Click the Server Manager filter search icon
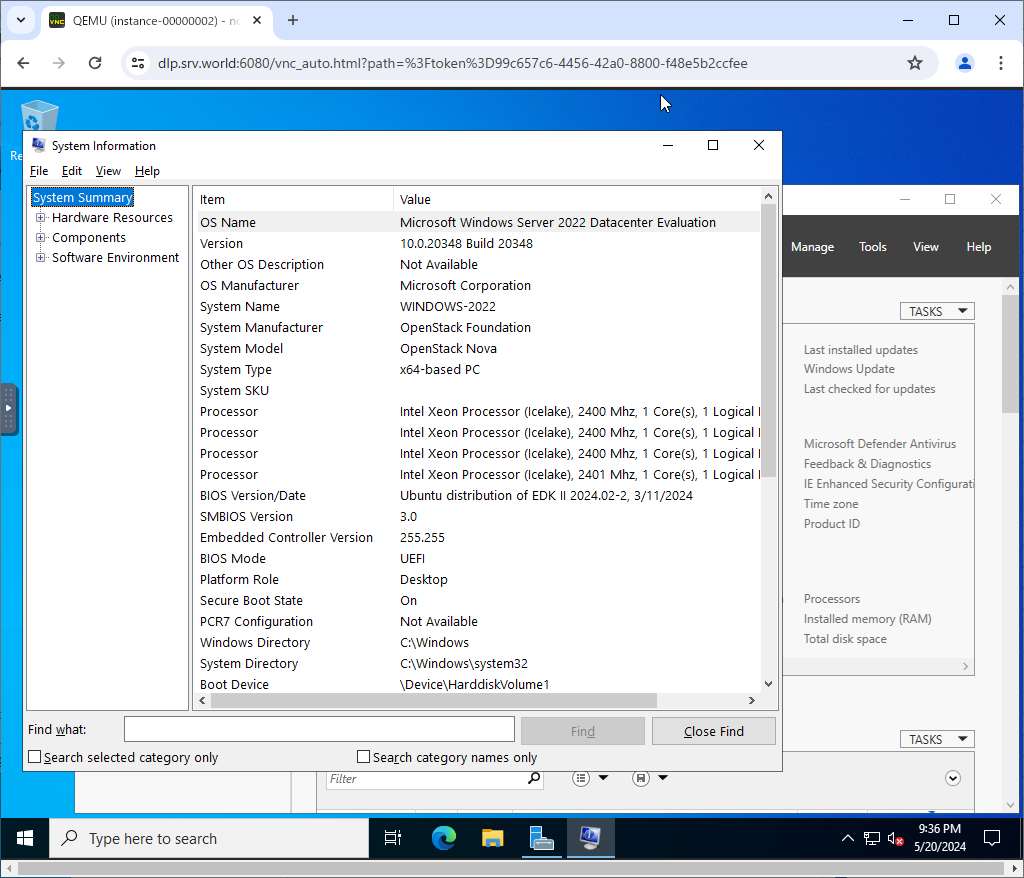 [534, 777]
